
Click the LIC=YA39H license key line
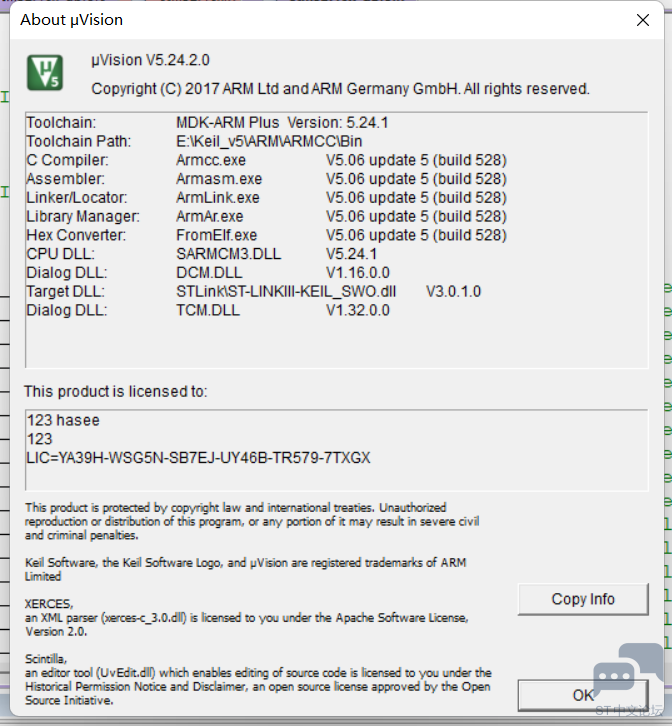(x=198, y=458)
